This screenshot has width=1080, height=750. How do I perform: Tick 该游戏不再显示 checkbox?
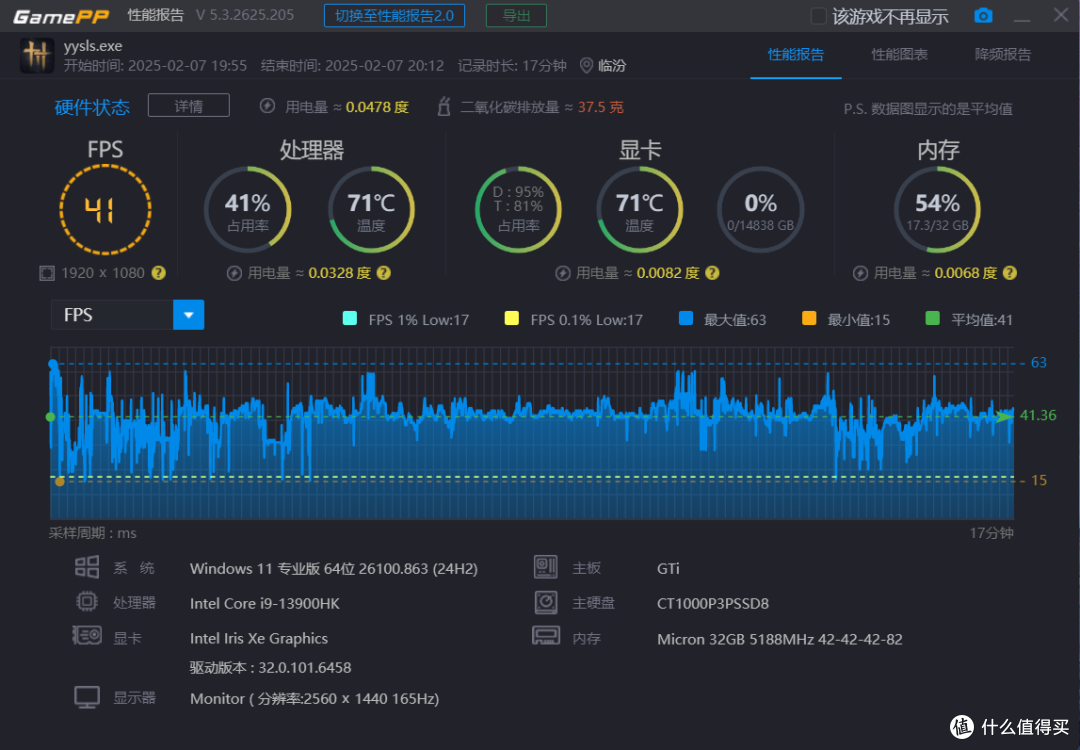818,16
